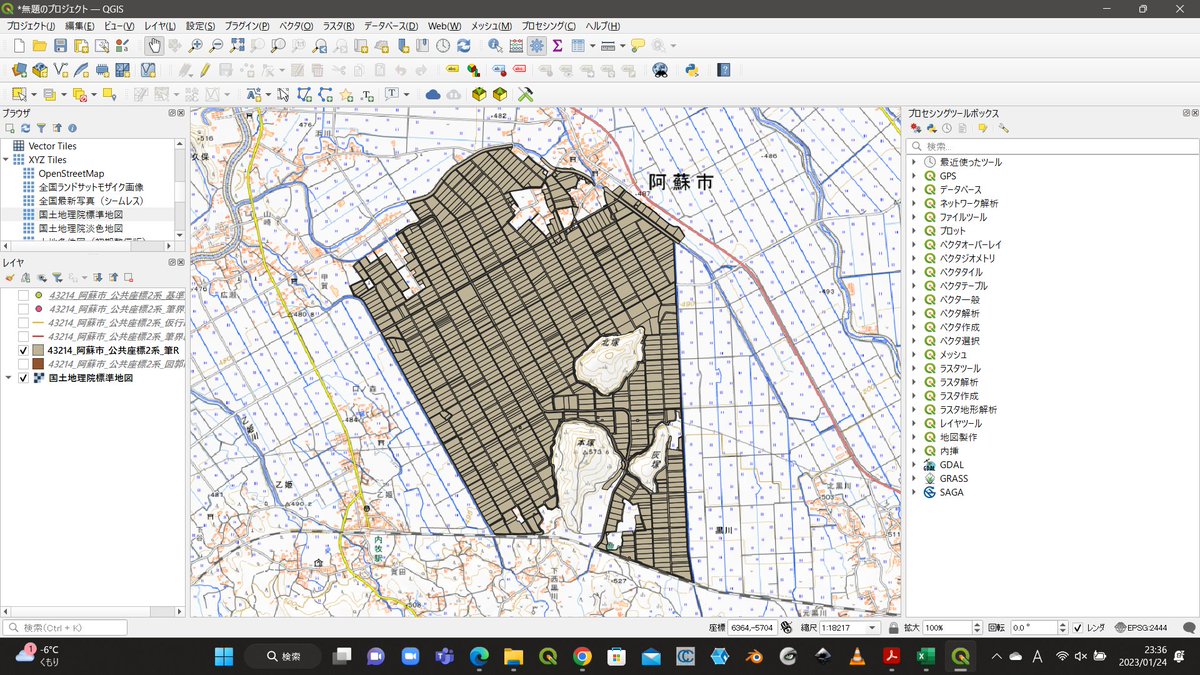Select the Pan Map hand tool
The image size is (1200, 675).
pos(154,46)
